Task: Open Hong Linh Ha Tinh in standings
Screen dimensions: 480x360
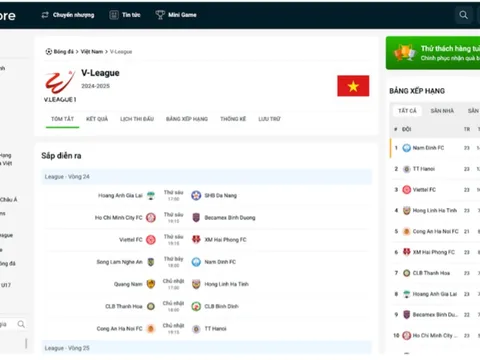Action: point(435,210)
